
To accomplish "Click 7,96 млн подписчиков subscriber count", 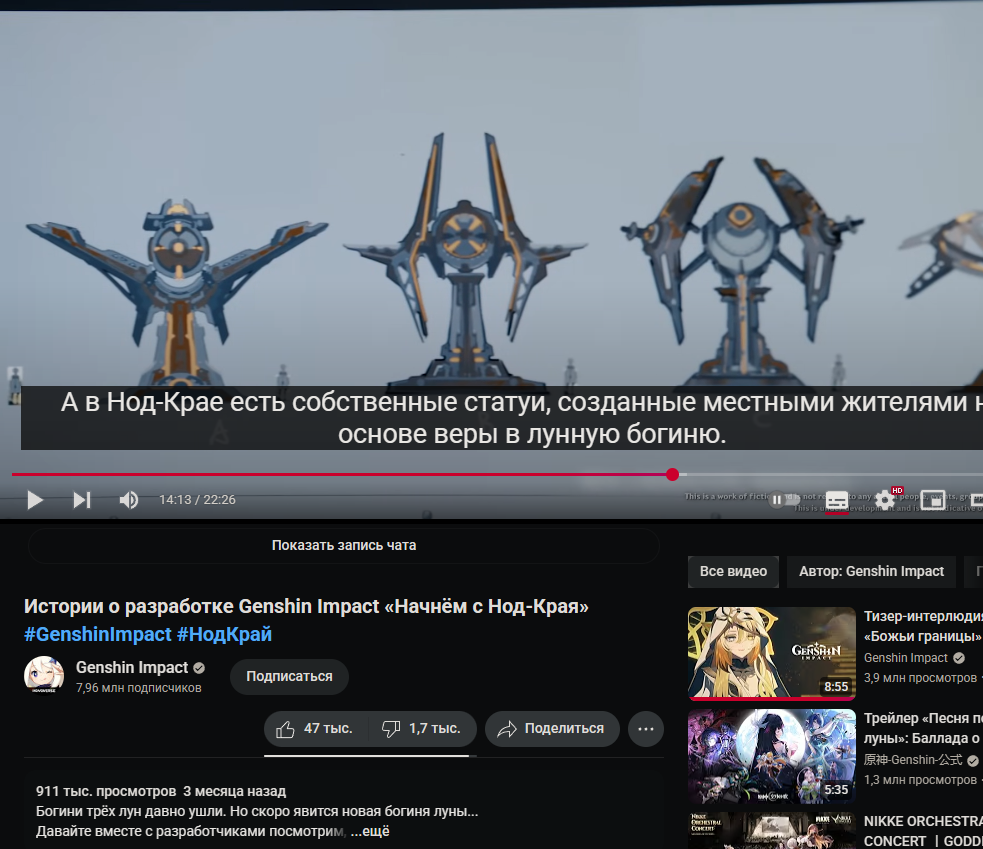I will [139, 688].
